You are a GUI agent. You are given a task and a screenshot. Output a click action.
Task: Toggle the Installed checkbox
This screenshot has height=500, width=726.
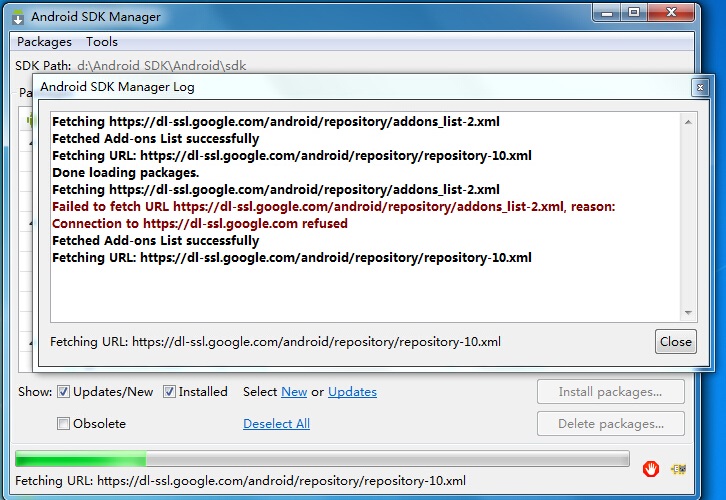click(169, 392)
